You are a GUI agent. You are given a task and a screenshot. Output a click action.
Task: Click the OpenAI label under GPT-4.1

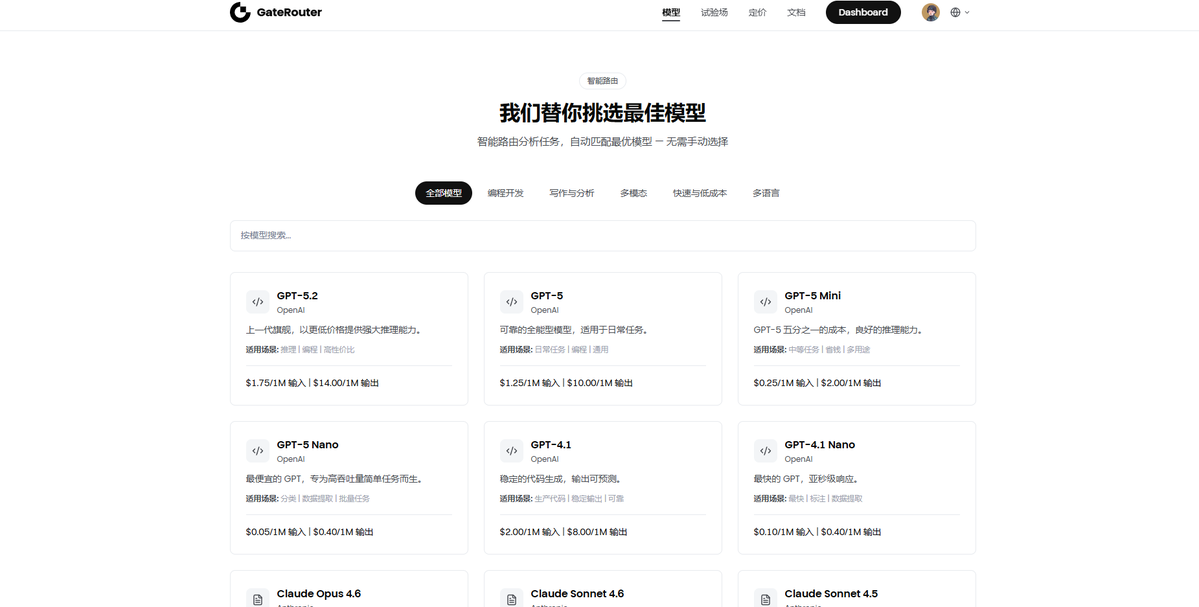point(544,459)
